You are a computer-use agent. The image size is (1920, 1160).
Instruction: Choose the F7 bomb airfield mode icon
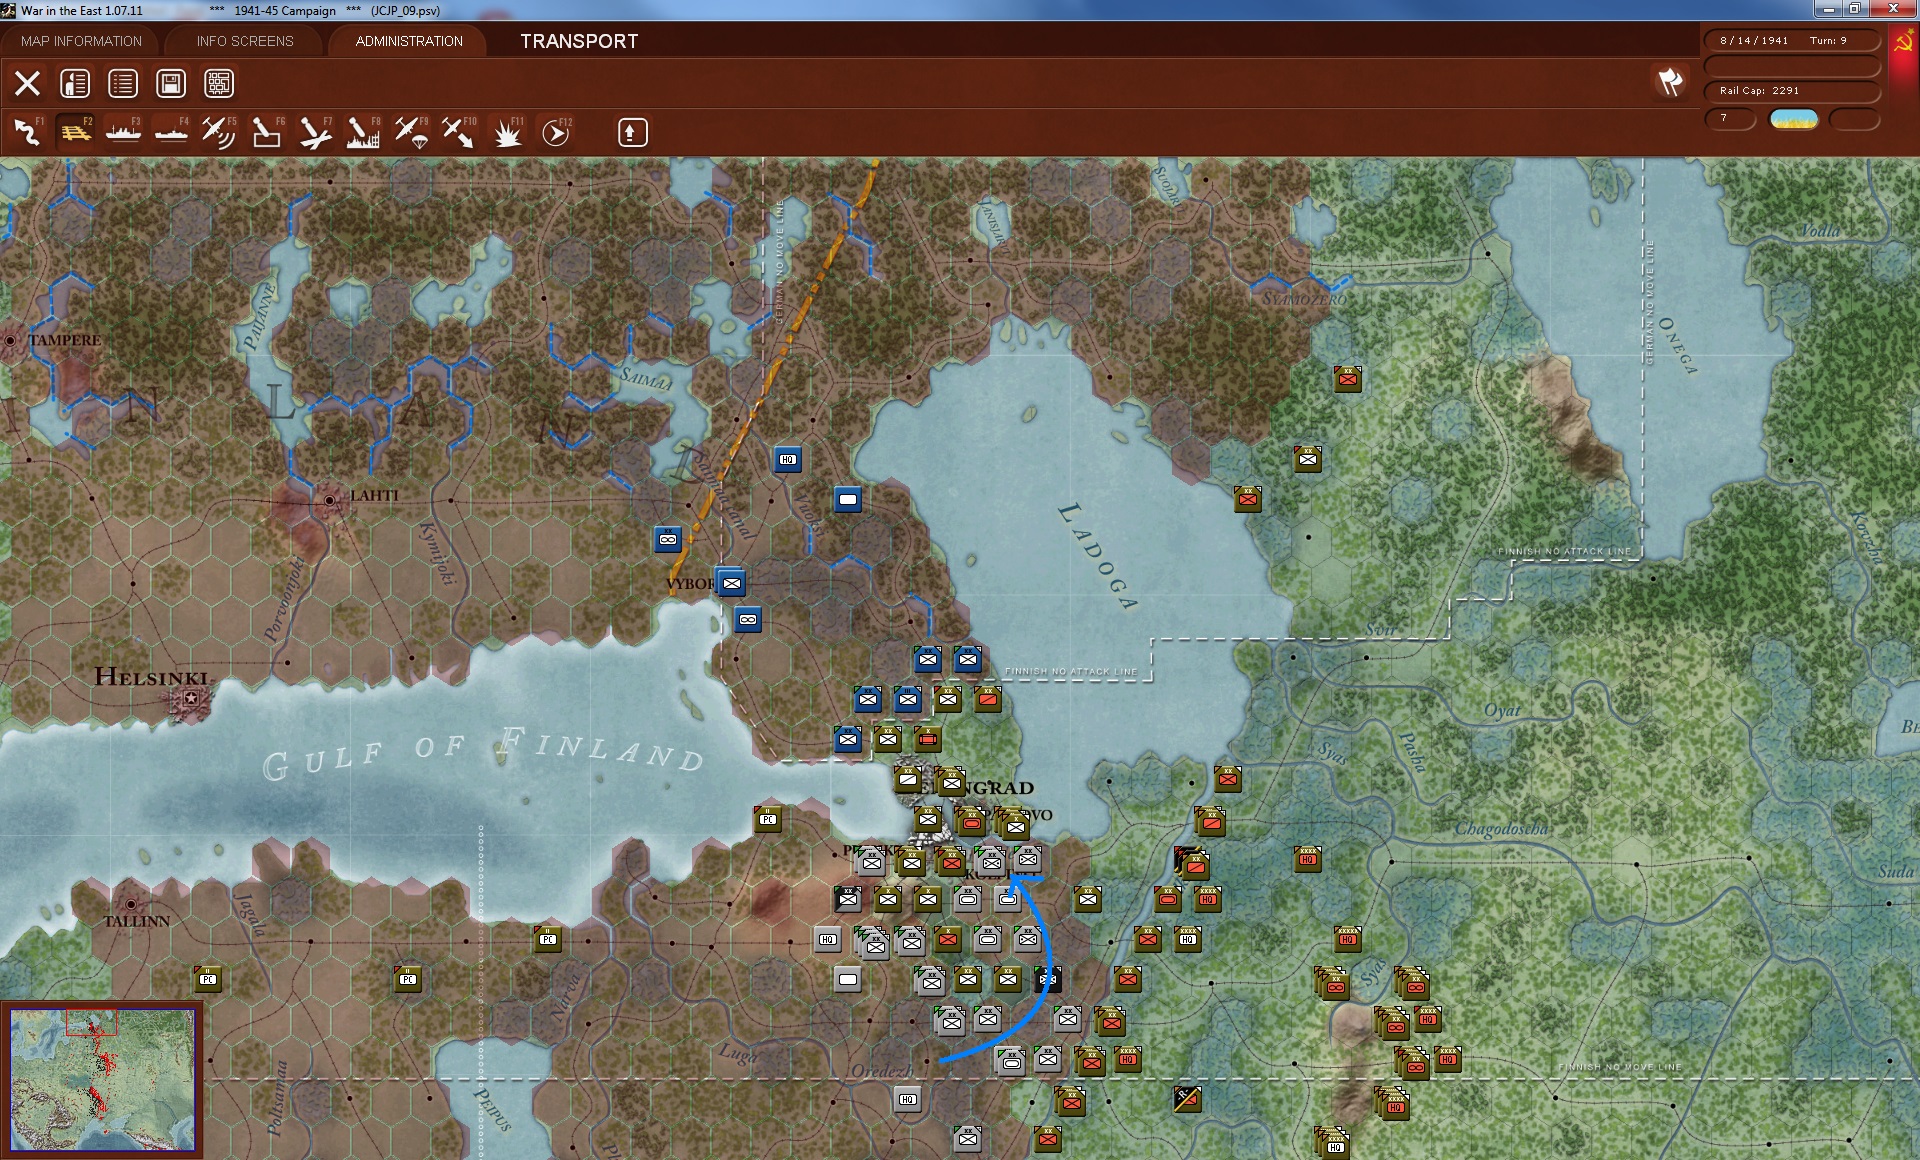coord(315,132)
